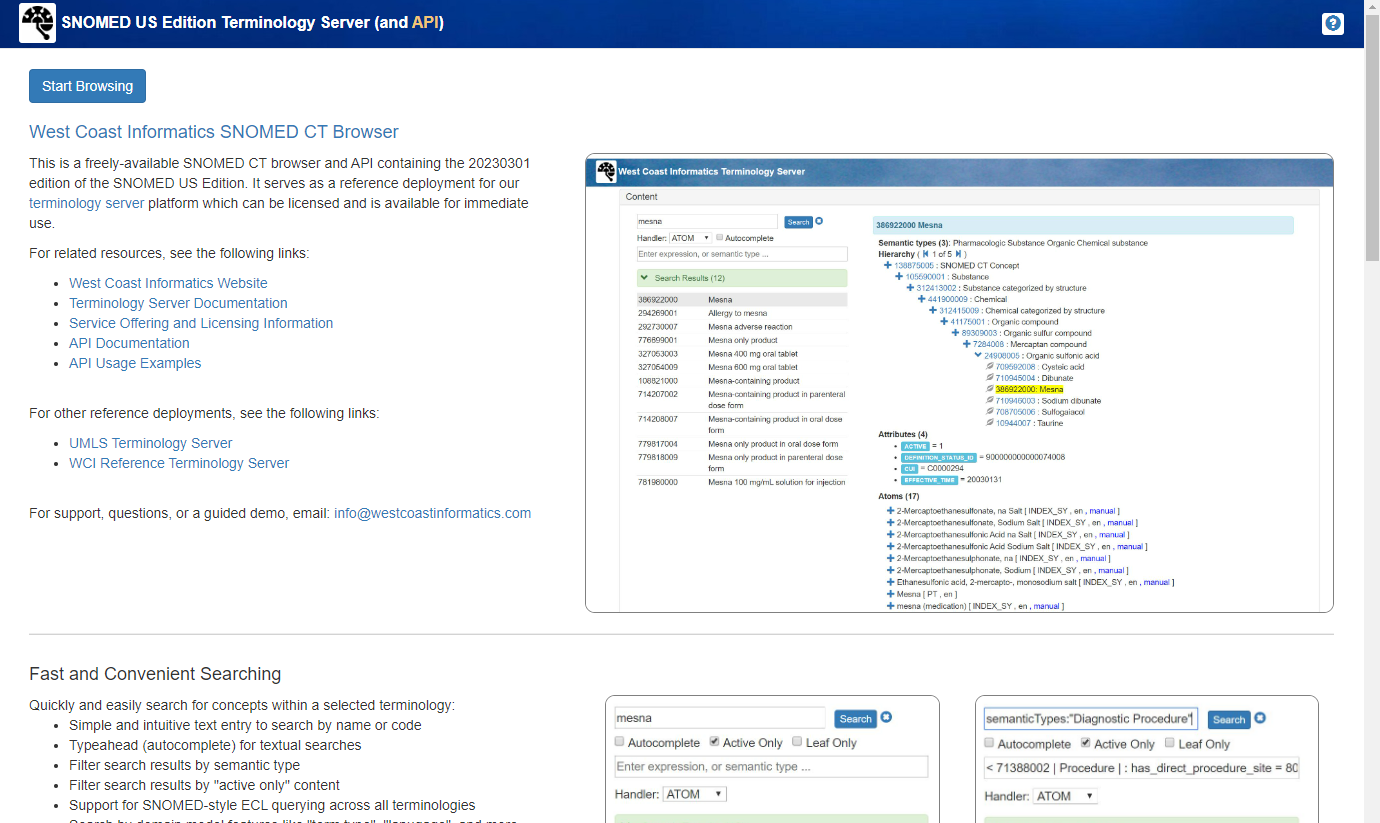Open the help question-mark icon

pyautogui.click(x=1332, y=24)
